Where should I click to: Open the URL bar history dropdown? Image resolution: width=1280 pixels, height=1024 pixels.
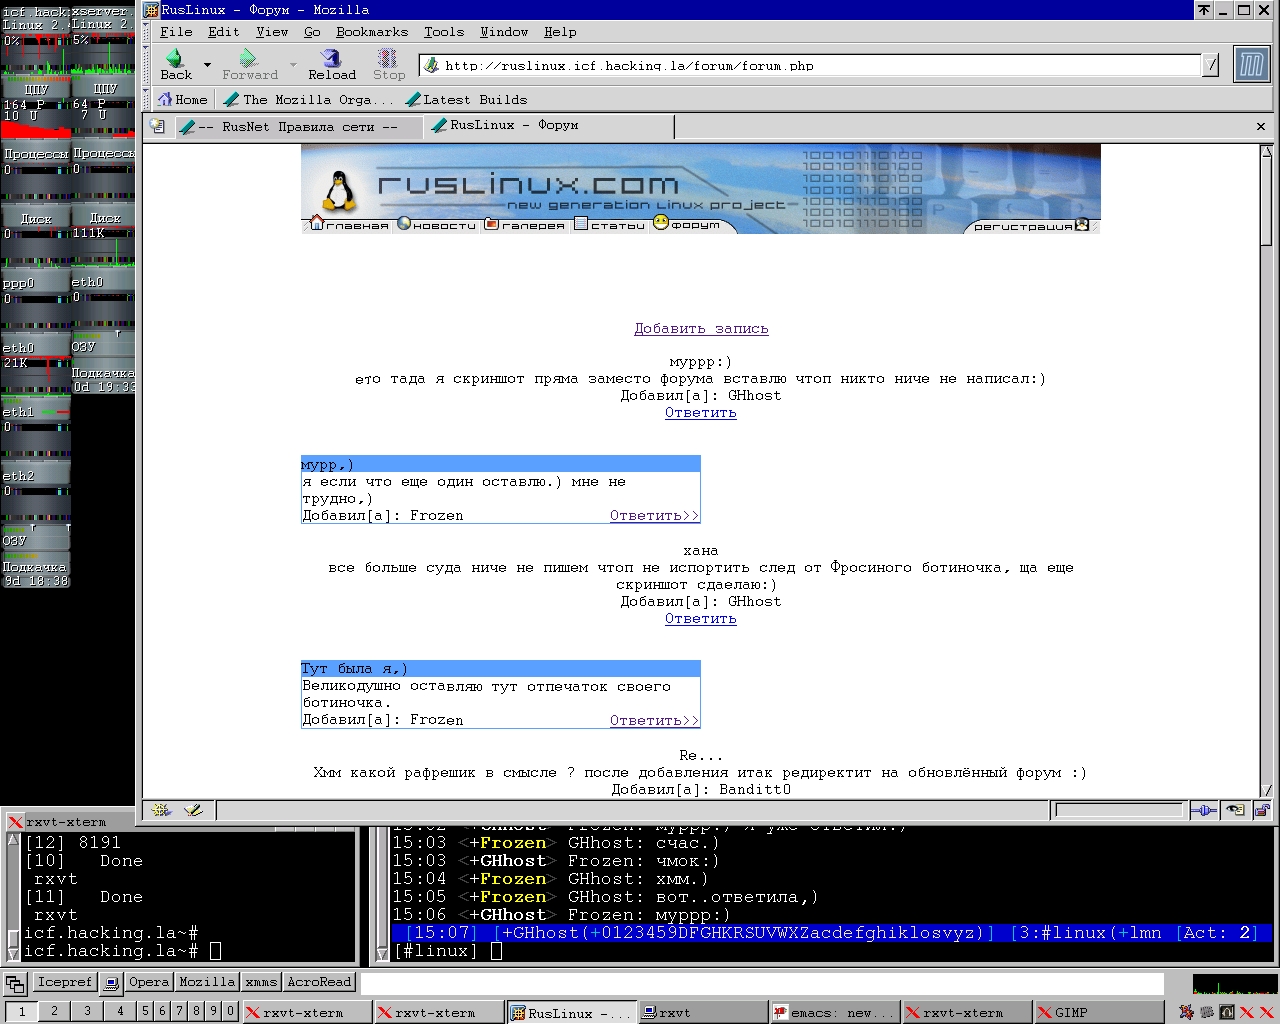tap(1211, 65)
